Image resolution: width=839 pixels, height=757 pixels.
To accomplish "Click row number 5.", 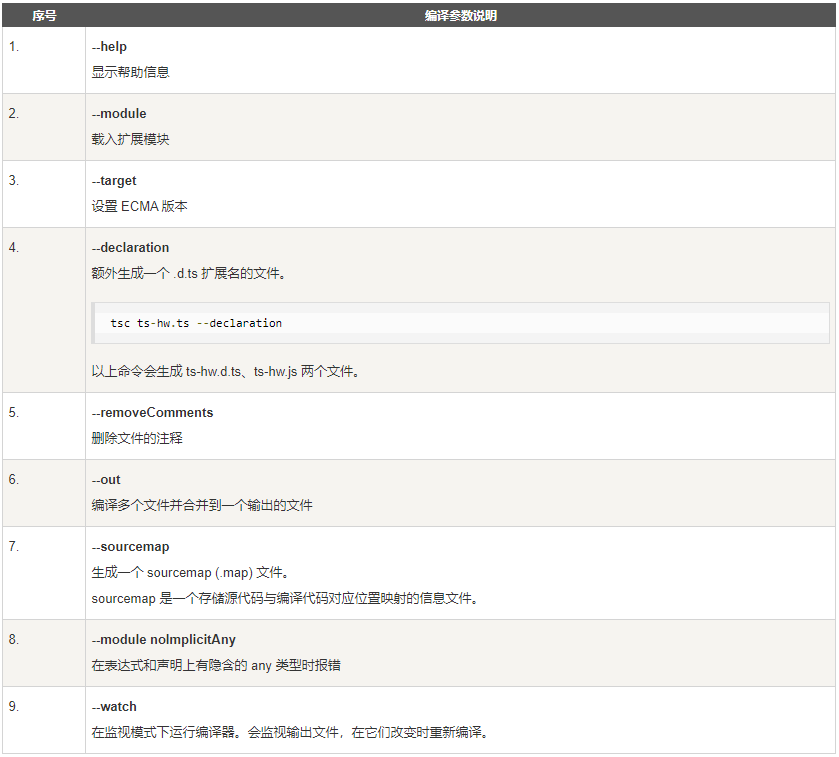I will (14, 412).
